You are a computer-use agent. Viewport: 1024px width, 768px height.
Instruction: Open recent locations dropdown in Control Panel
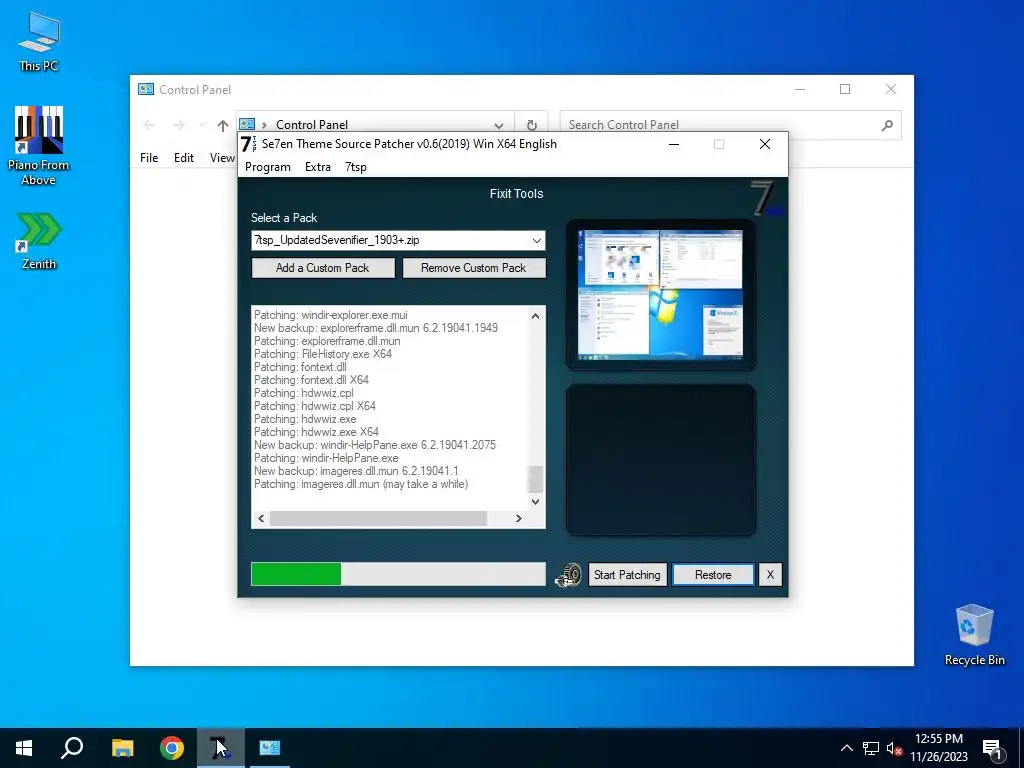coord(202,125)
